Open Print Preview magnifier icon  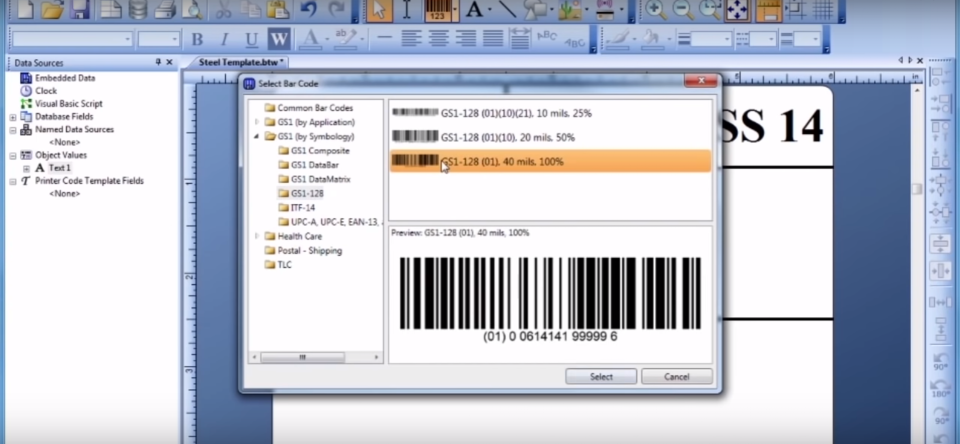click(x=192, y=9)
